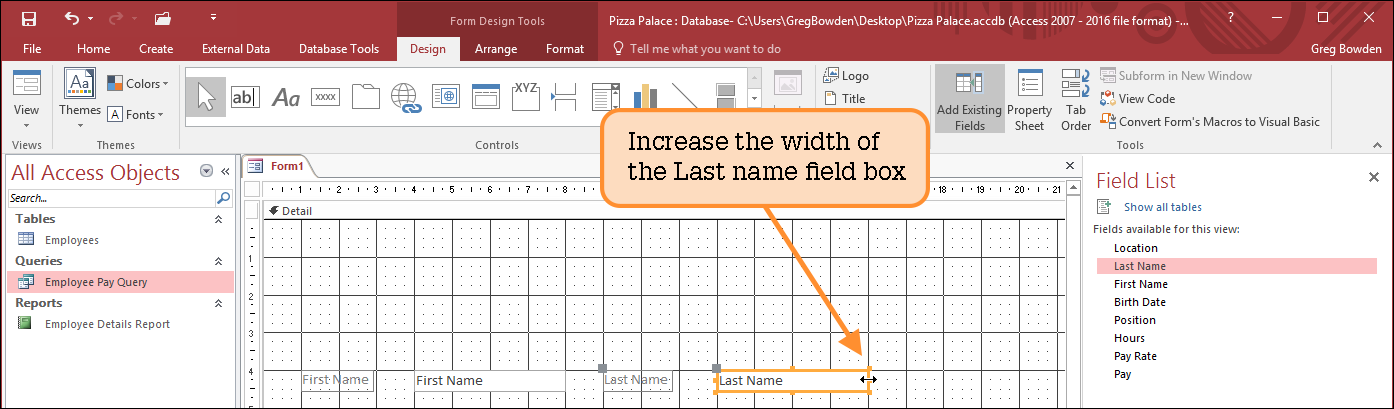Select the Line control tool
Screen dimensions: 1394x409
(x=686, y=97)
